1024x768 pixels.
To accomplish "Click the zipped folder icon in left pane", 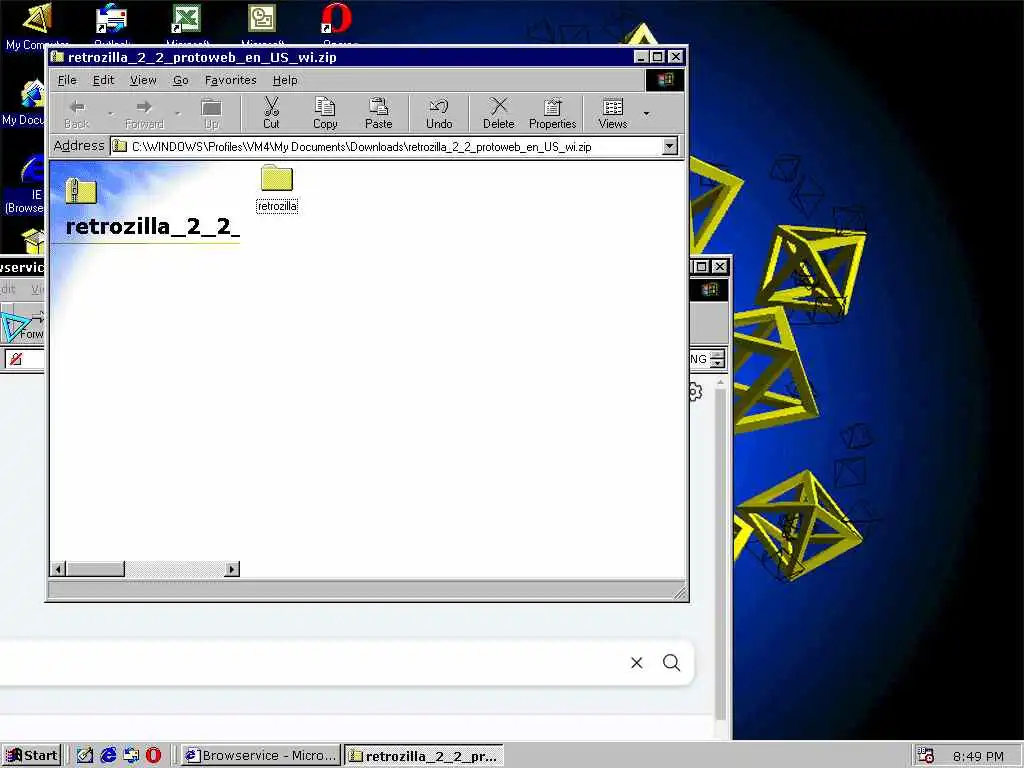I will 81,191.
